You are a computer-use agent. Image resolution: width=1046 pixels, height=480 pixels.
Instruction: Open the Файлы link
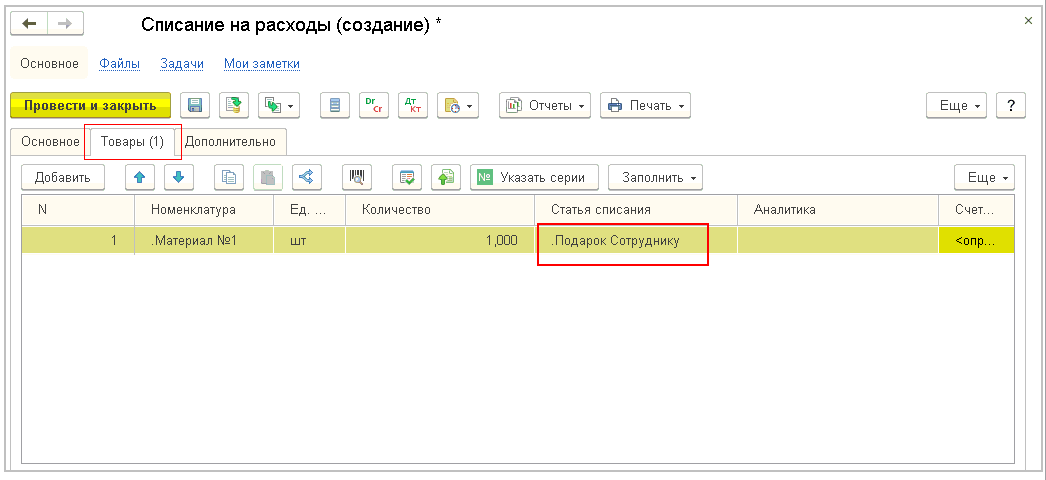[x=119, y=64]
